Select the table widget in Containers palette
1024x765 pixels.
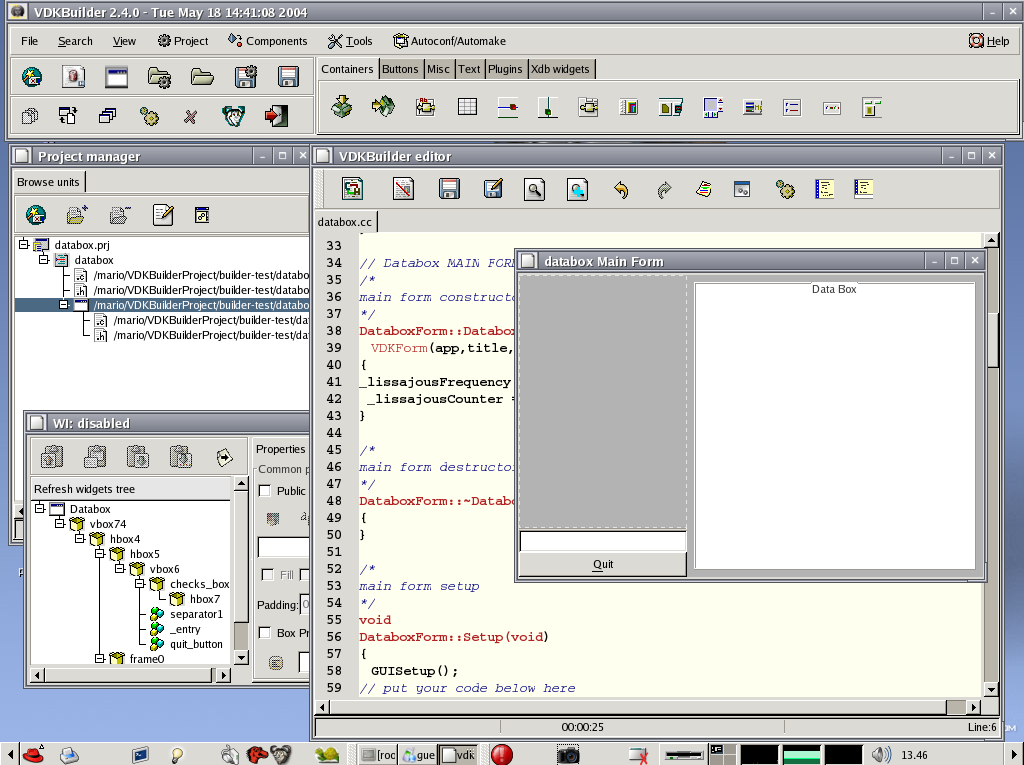pyautogui.click(x=467, y=107)
